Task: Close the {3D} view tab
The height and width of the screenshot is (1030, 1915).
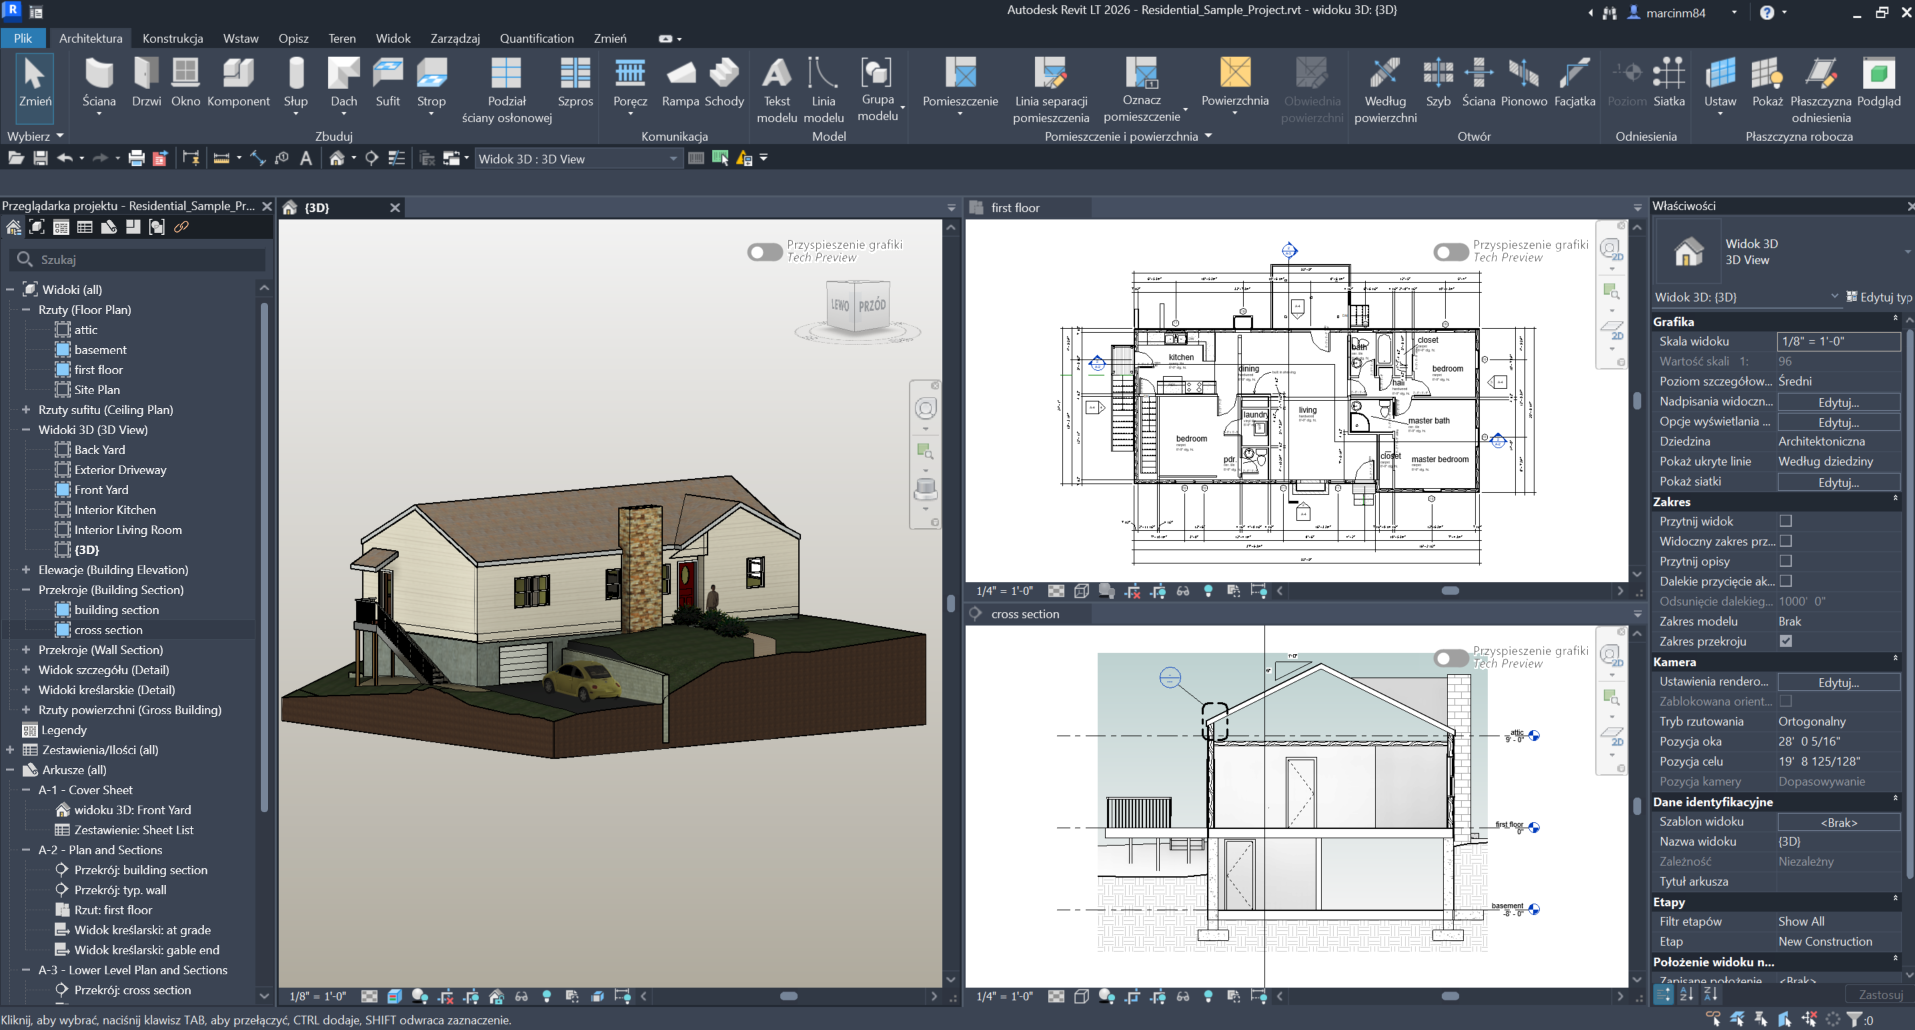Action: pyautogui.click(x=395, y=208)
